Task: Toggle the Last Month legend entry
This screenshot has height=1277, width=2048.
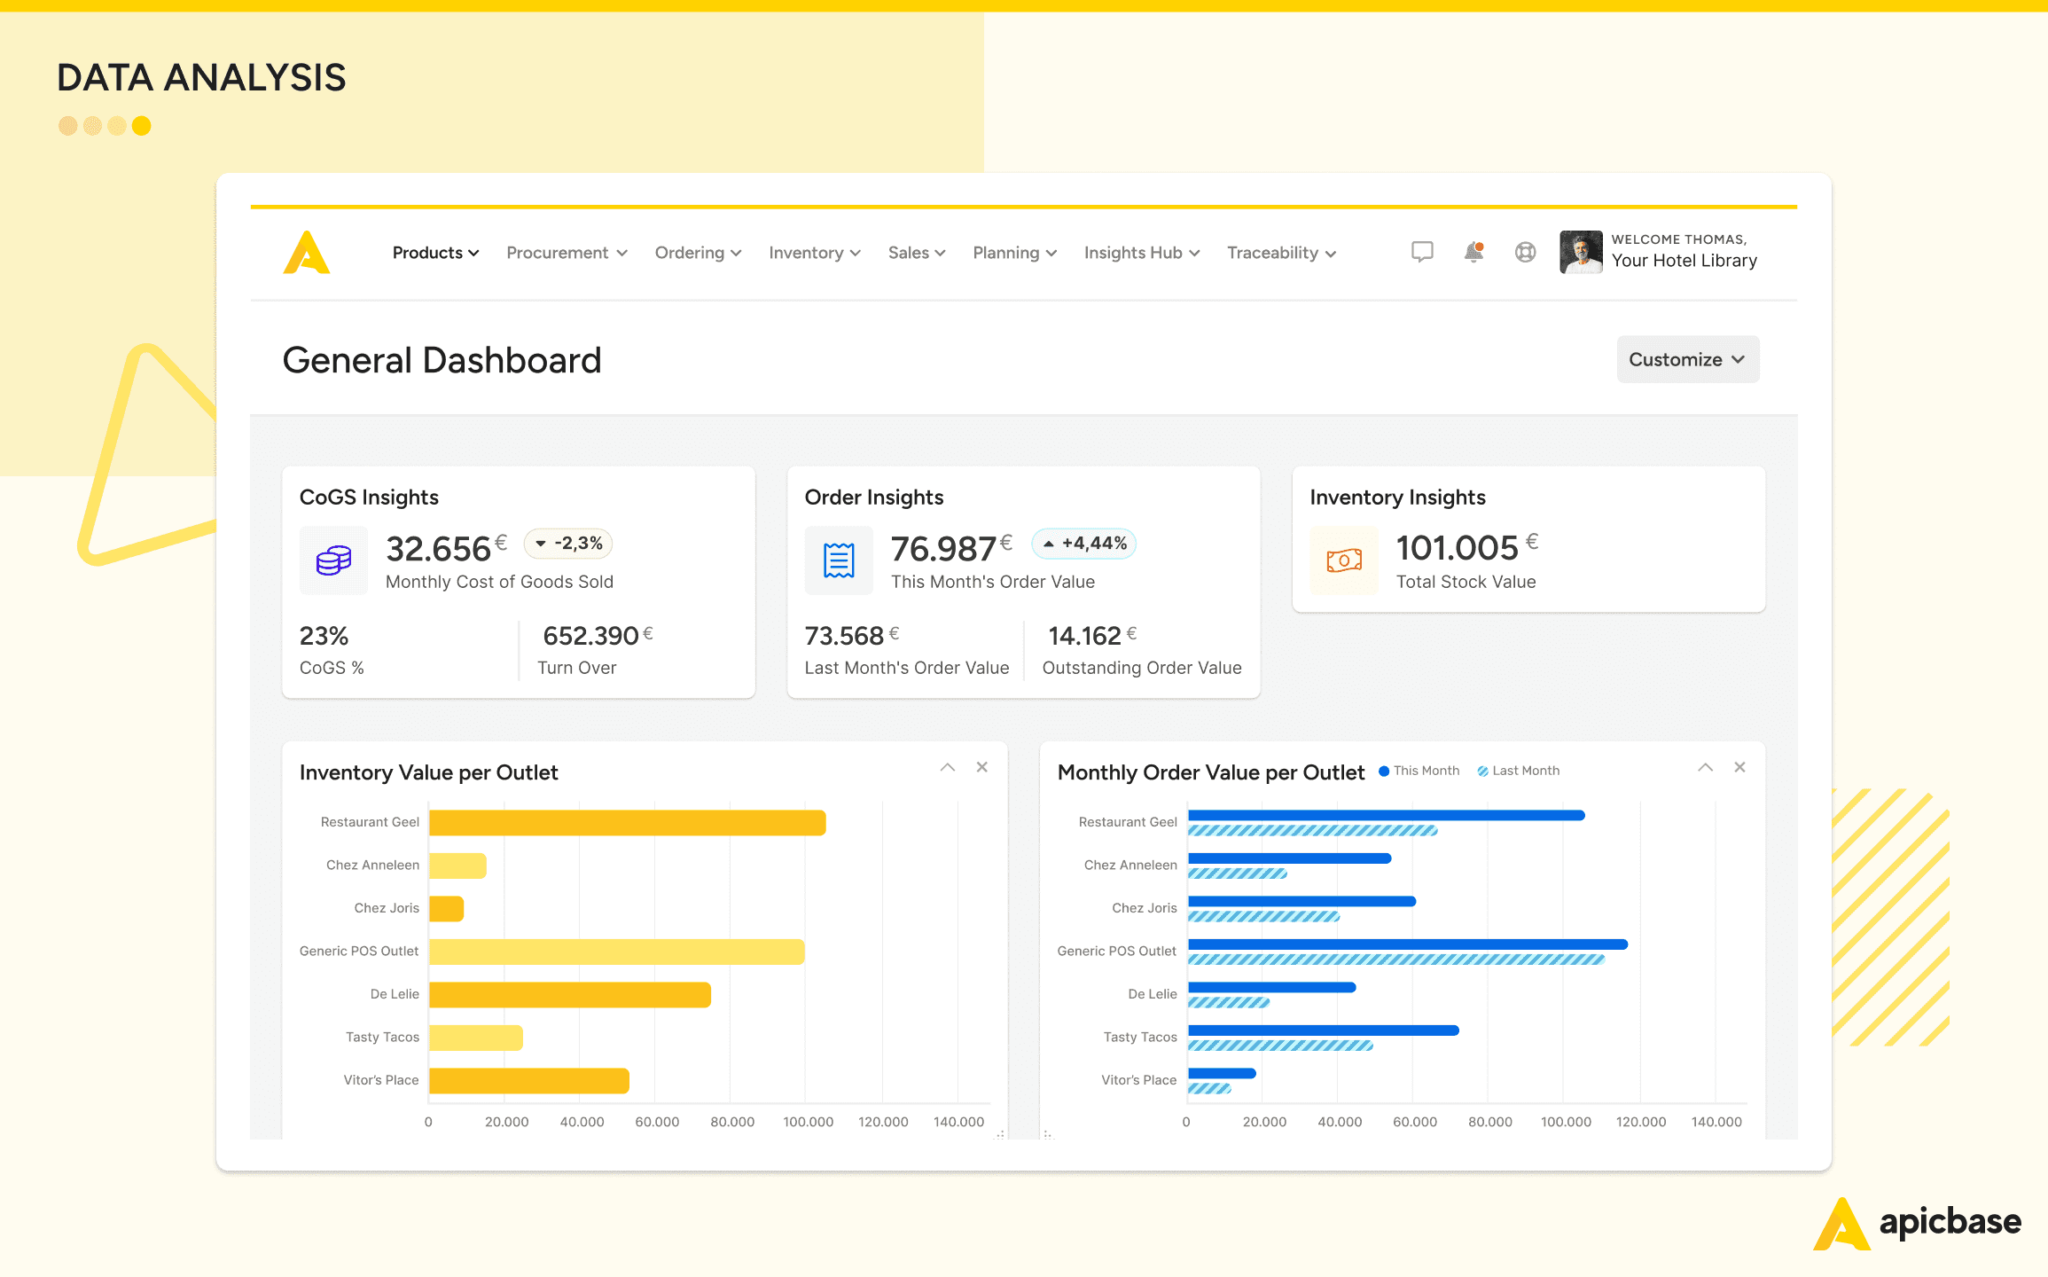Action: pos(1518,770)
